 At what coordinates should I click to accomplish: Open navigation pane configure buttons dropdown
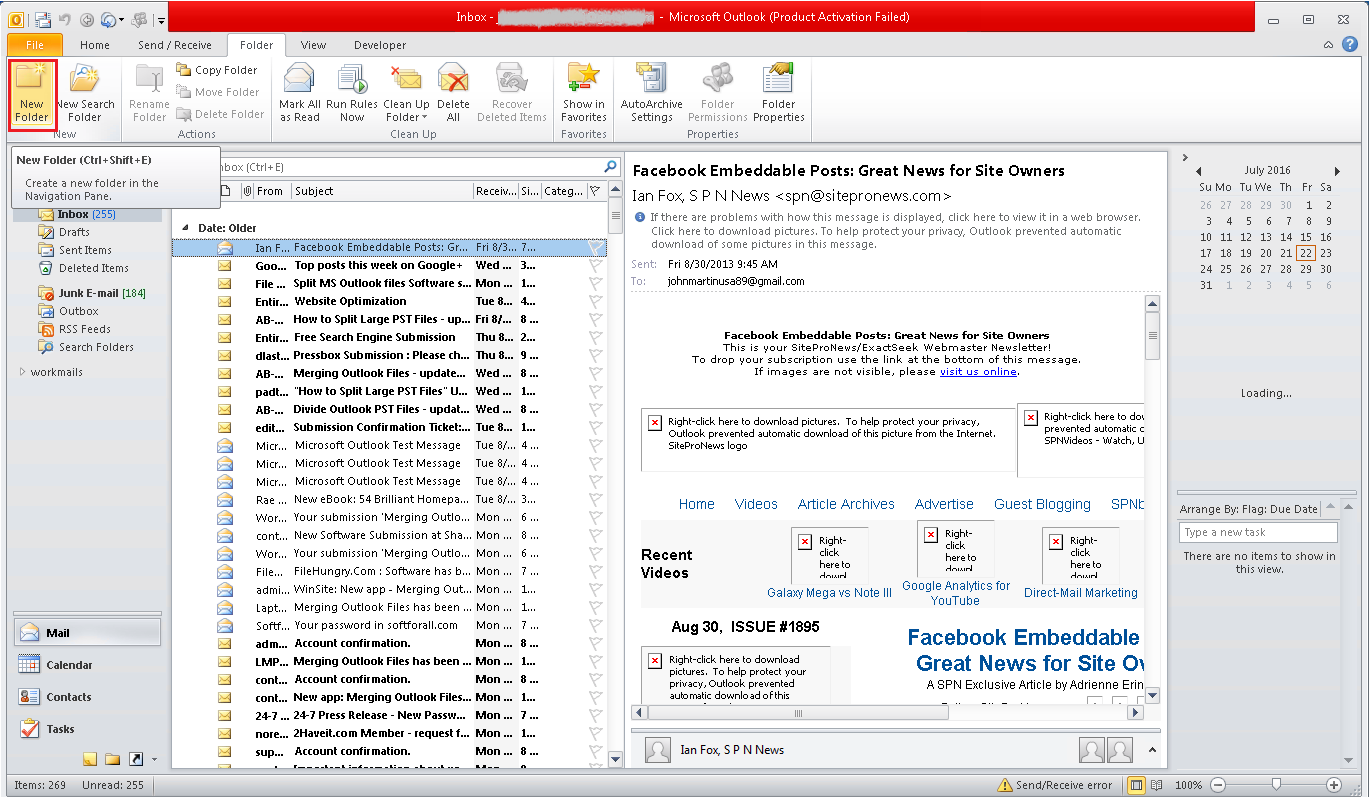(154, 760)
